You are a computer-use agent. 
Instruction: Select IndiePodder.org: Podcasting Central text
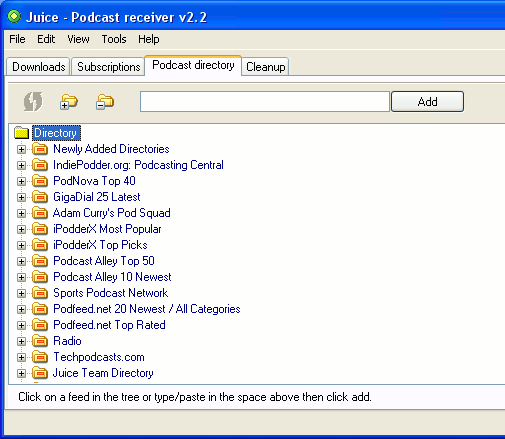point(138,165)
